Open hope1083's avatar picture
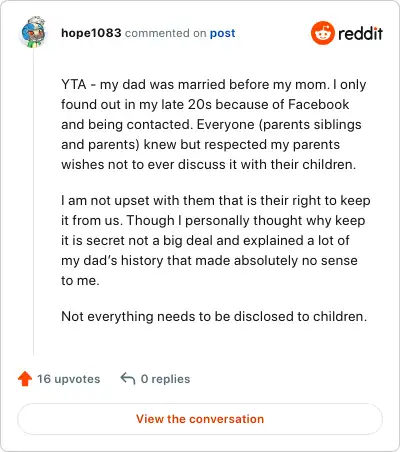 (33, 32)
